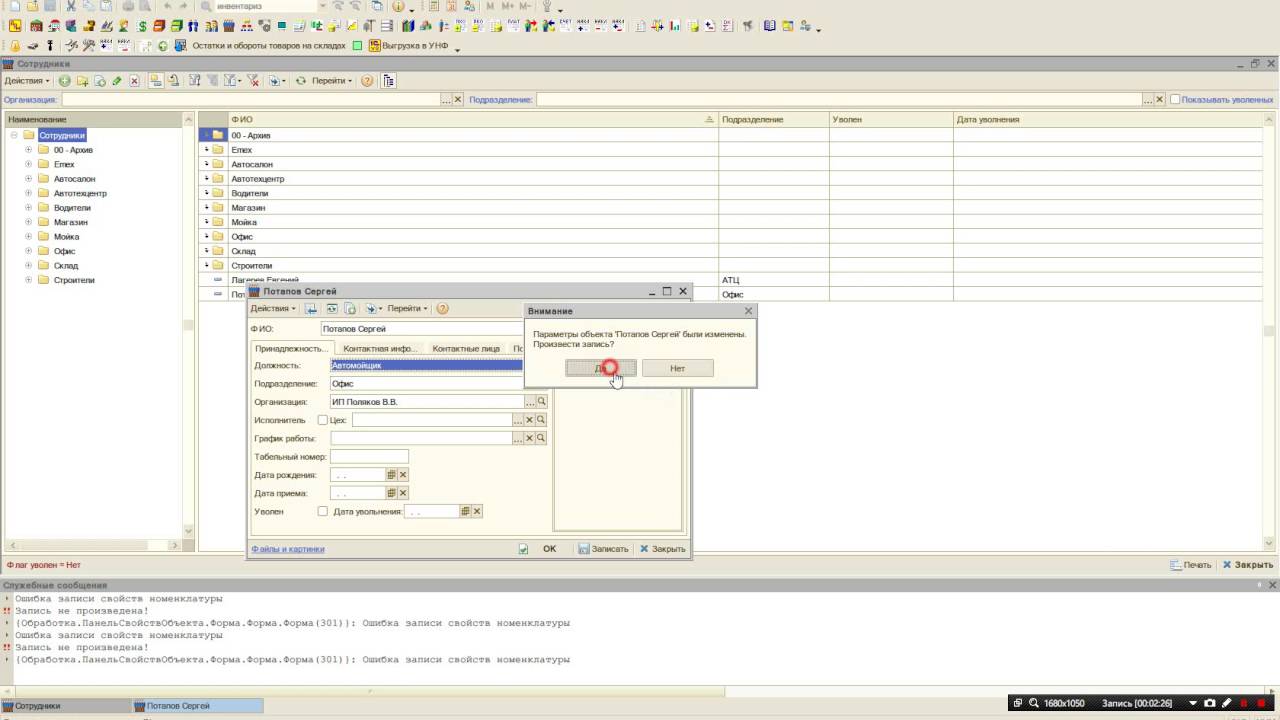Click the open book icon in second toolbar

pyautogui.click(x=769, y=26)
